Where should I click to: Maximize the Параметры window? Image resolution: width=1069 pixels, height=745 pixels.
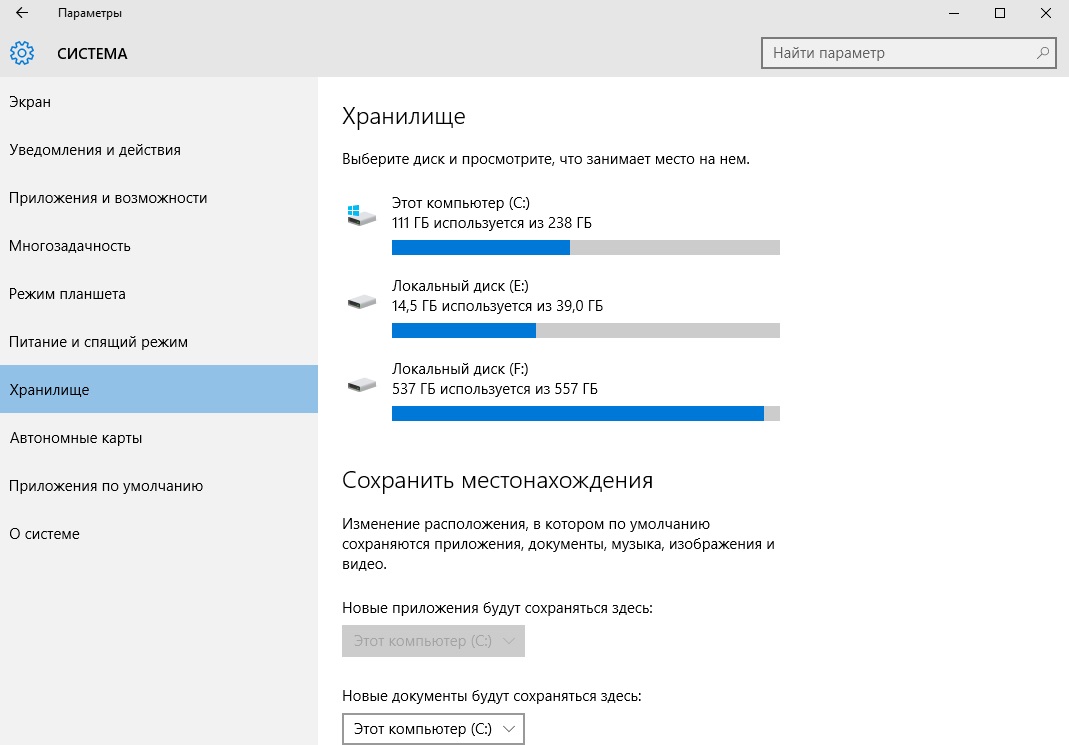(999, 13)
